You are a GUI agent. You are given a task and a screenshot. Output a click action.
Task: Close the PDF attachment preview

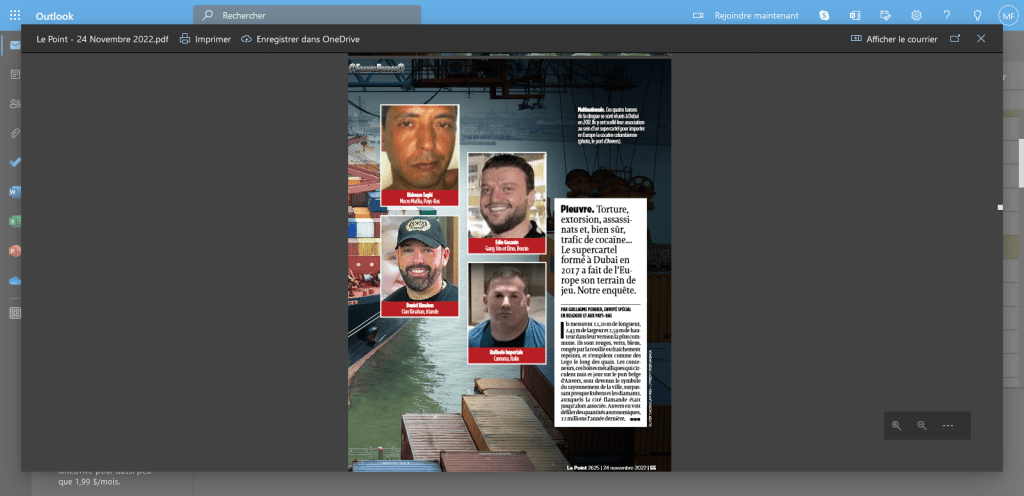[x=981, y=39]
